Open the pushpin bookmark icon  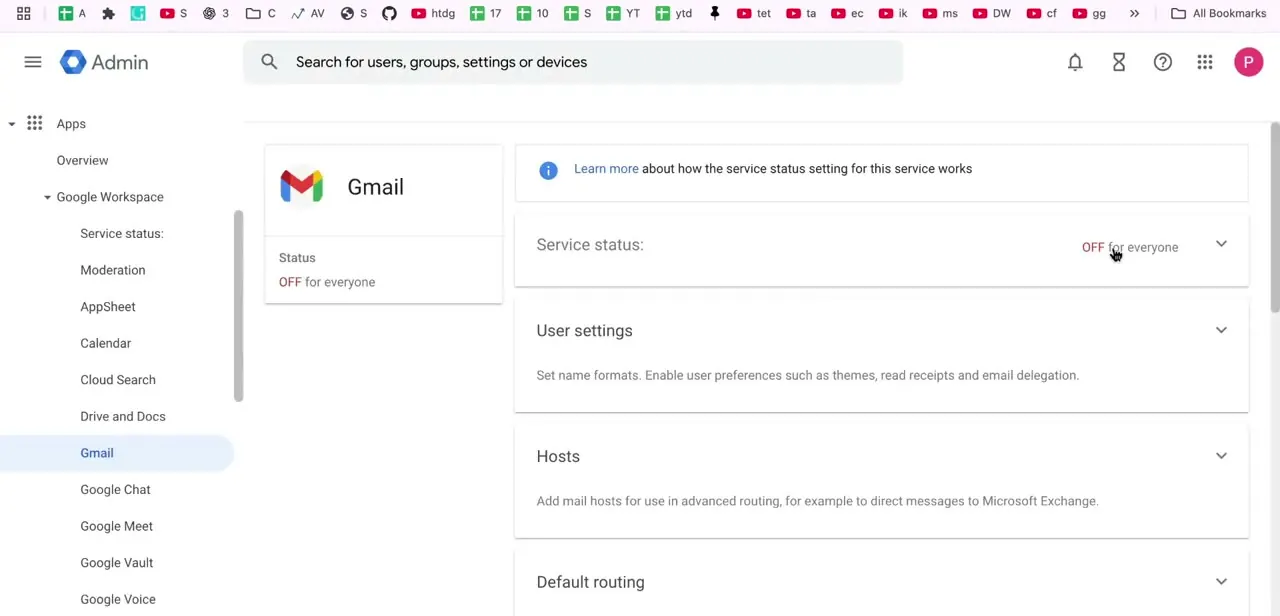[714, 13]
